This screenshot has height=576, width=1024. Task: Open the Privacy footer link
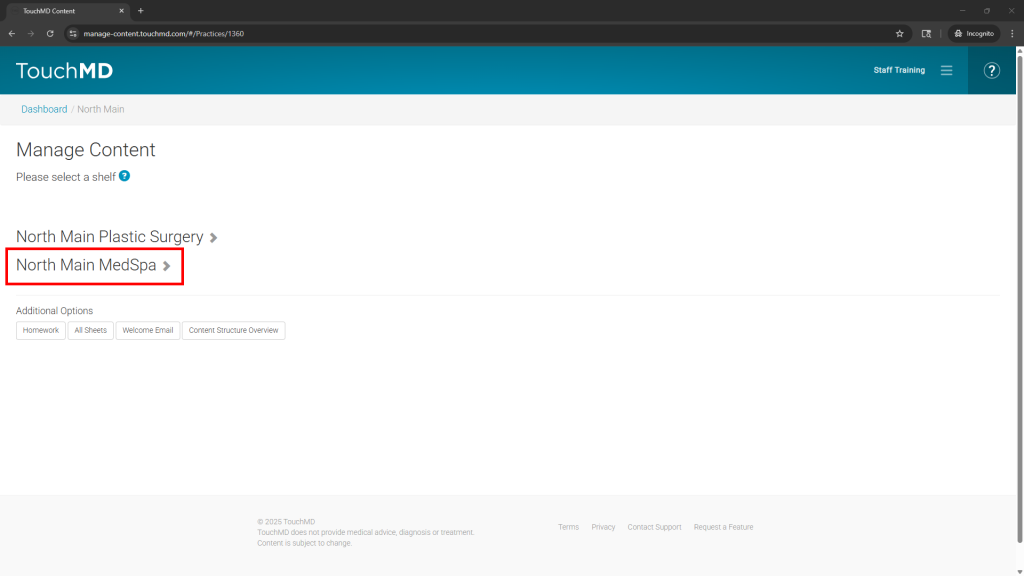coord(603,527)
